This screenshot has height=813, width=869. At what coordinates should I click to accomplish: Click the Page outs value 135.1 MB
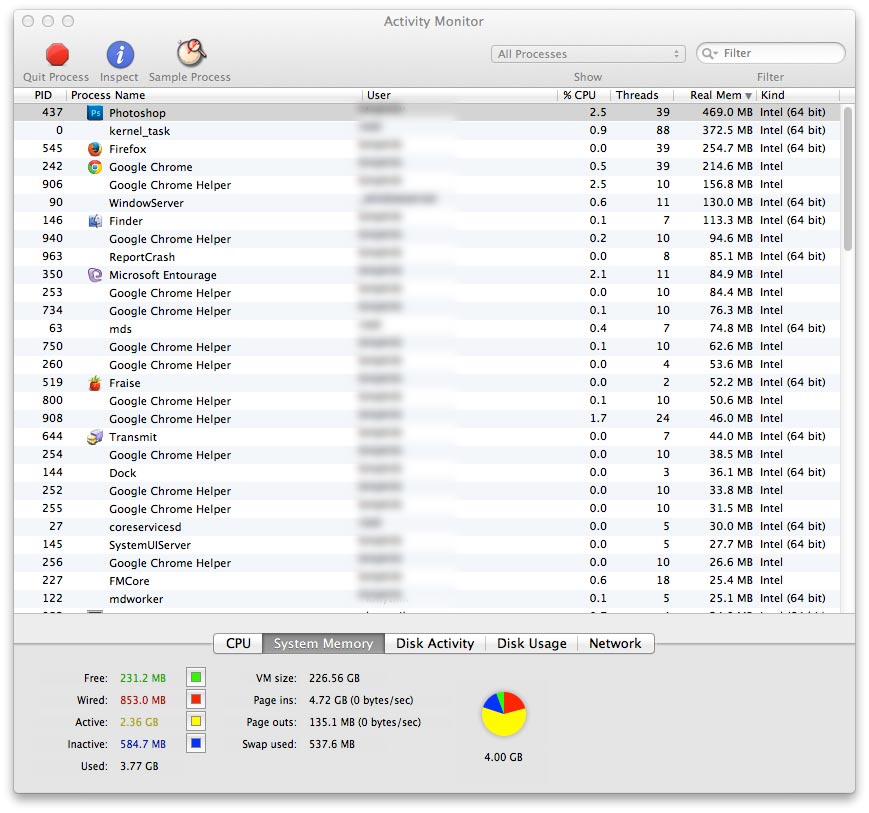coord(365,723)
